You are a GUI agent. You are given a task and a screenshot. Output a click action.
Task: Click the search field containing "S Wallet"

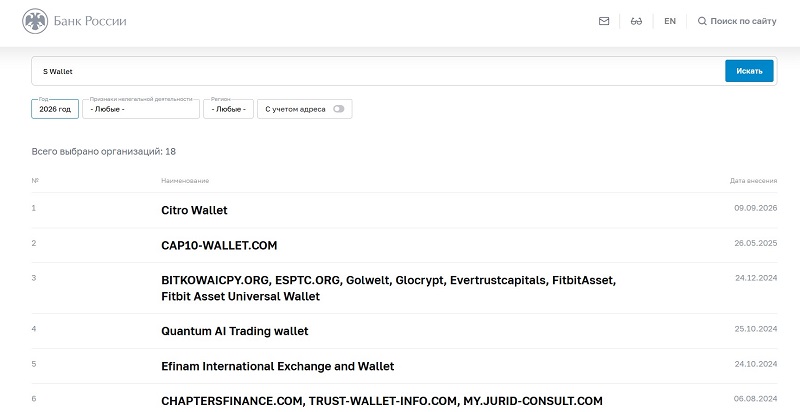pos(378,71)
